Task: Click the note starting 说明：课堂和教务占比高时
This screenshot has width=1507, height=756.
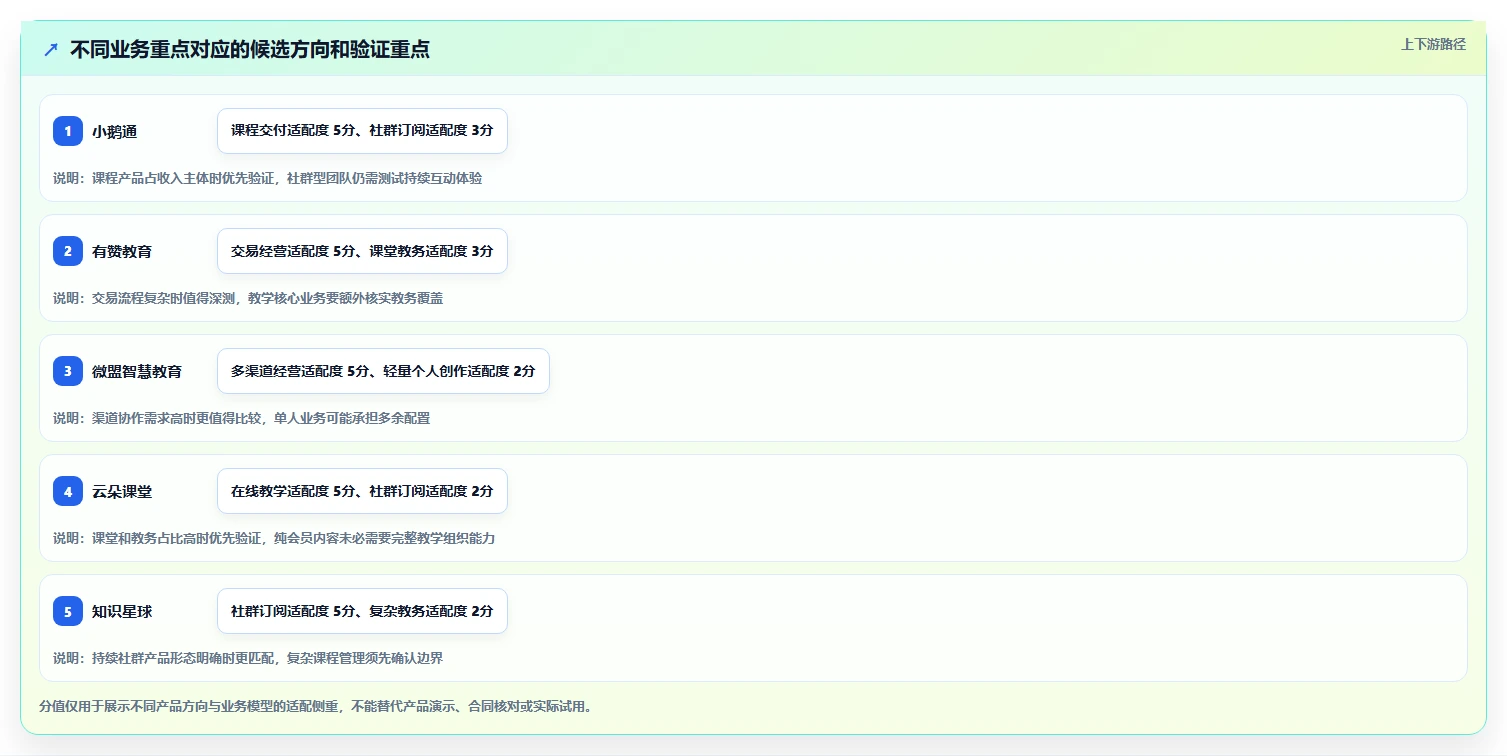Action: (x=274, y=538)
